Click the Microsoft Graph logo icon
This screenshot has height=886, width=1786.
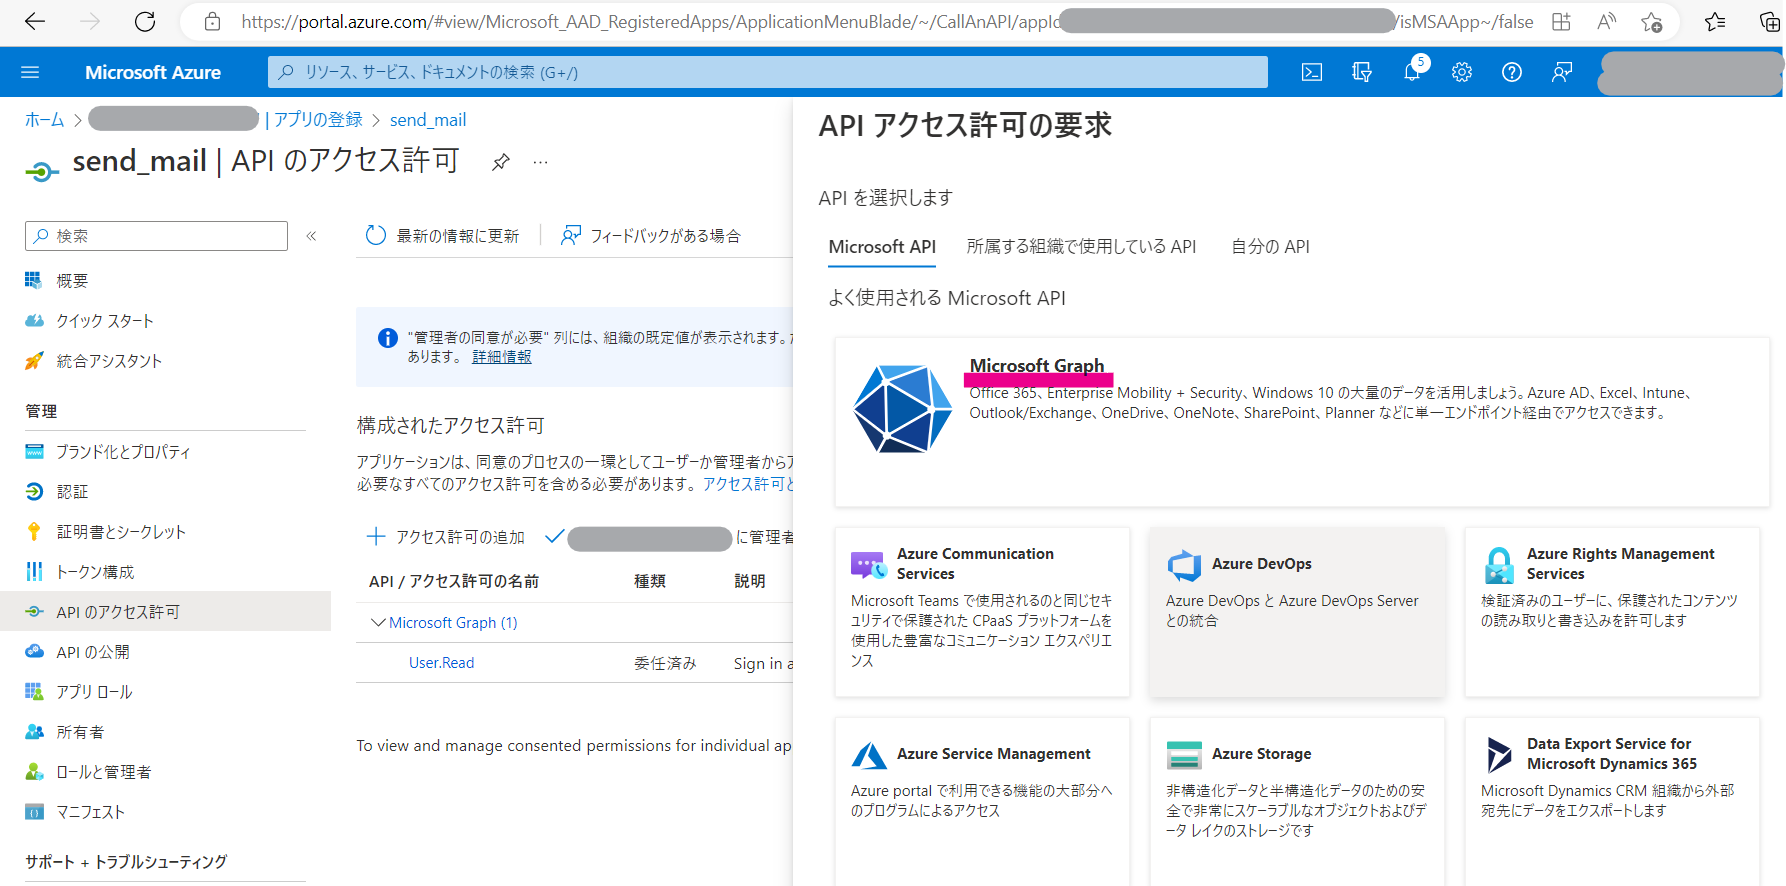(x=902, y=408)
